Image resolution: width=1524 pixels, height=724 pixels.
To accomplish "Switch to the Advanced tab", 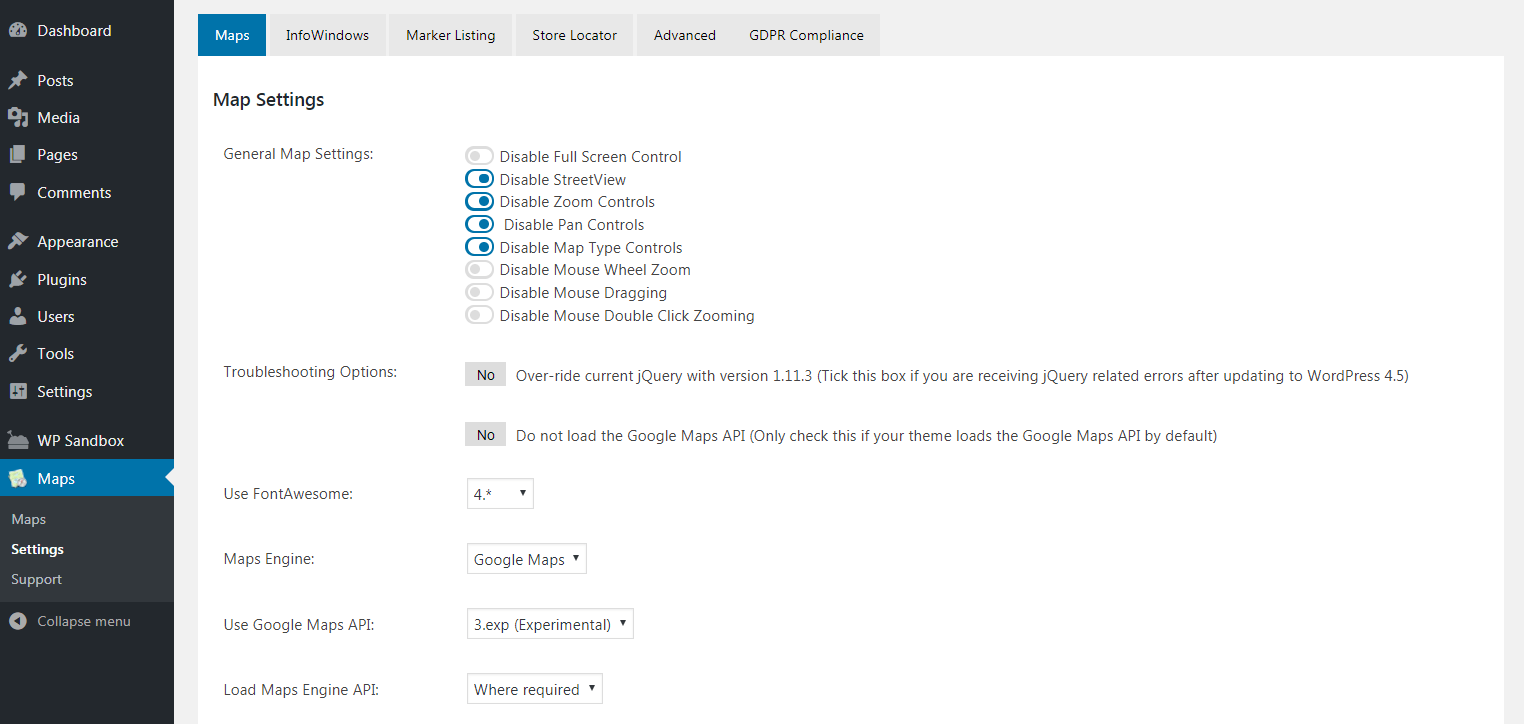I will click(x=685, y=35).
